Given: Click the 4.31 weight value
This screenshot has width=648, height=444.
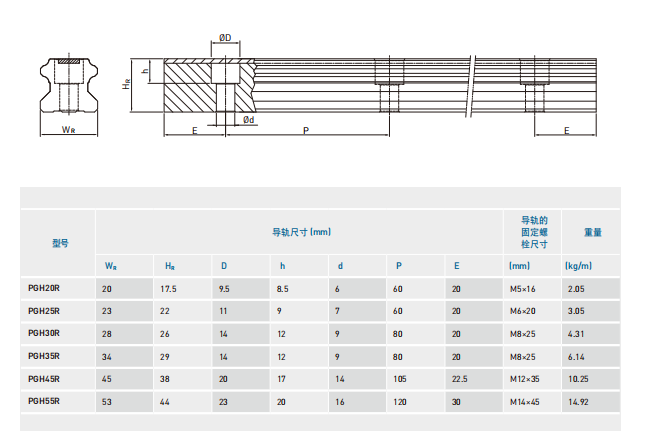Looking at the screenshot, I should point(576,334).
